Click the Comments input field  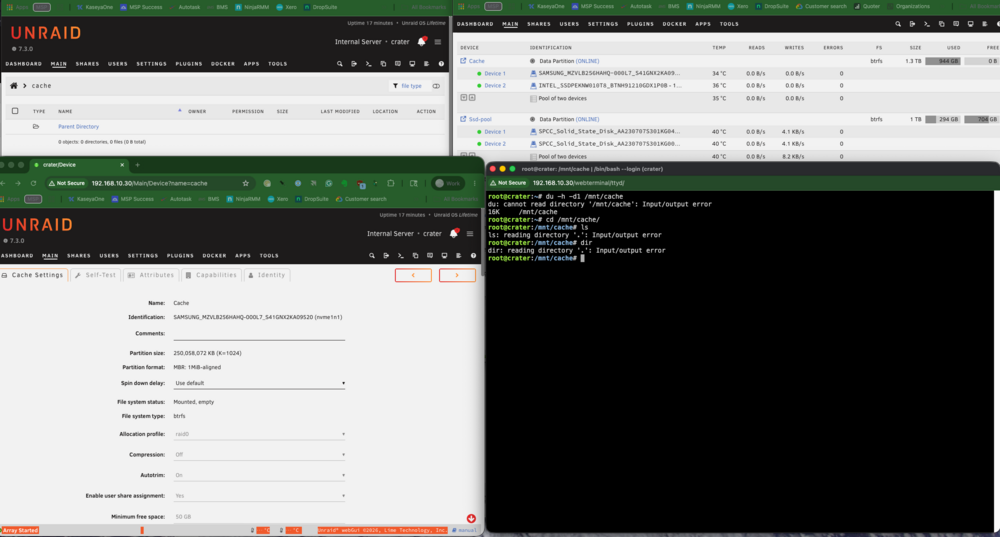(259, 334)
